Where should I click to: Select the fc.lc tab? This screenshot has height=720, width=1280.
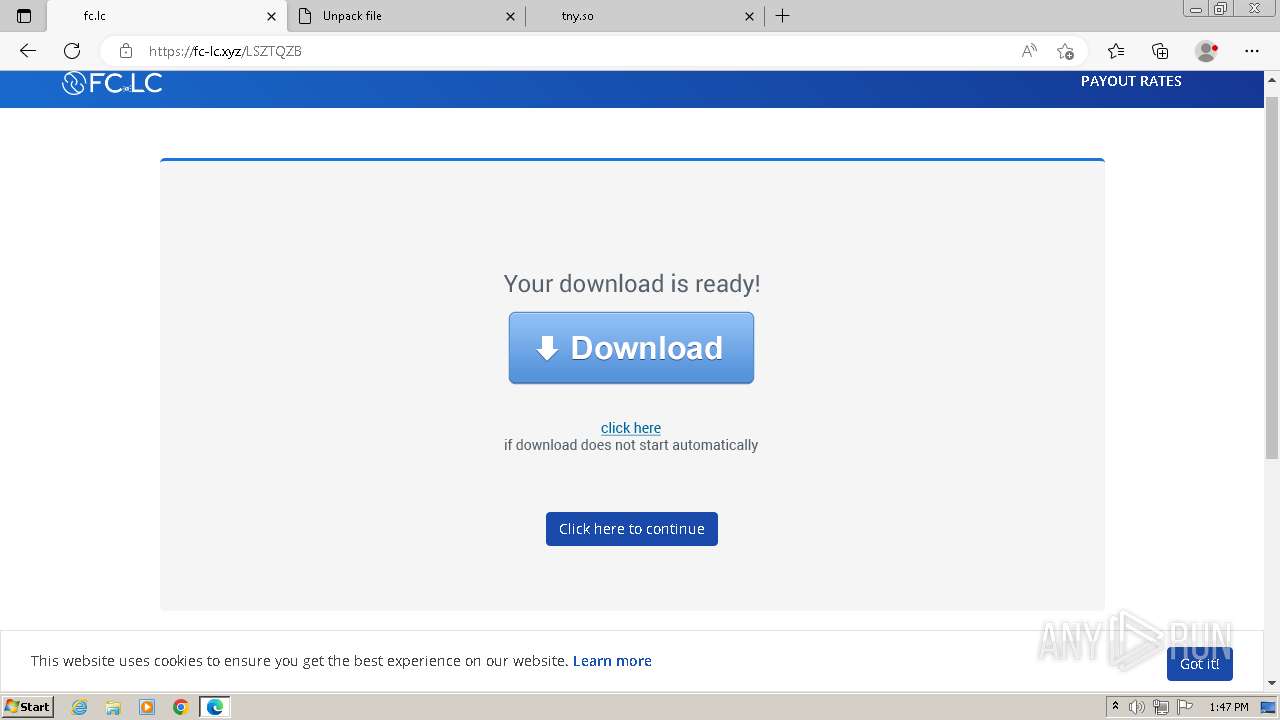point(167,16)
